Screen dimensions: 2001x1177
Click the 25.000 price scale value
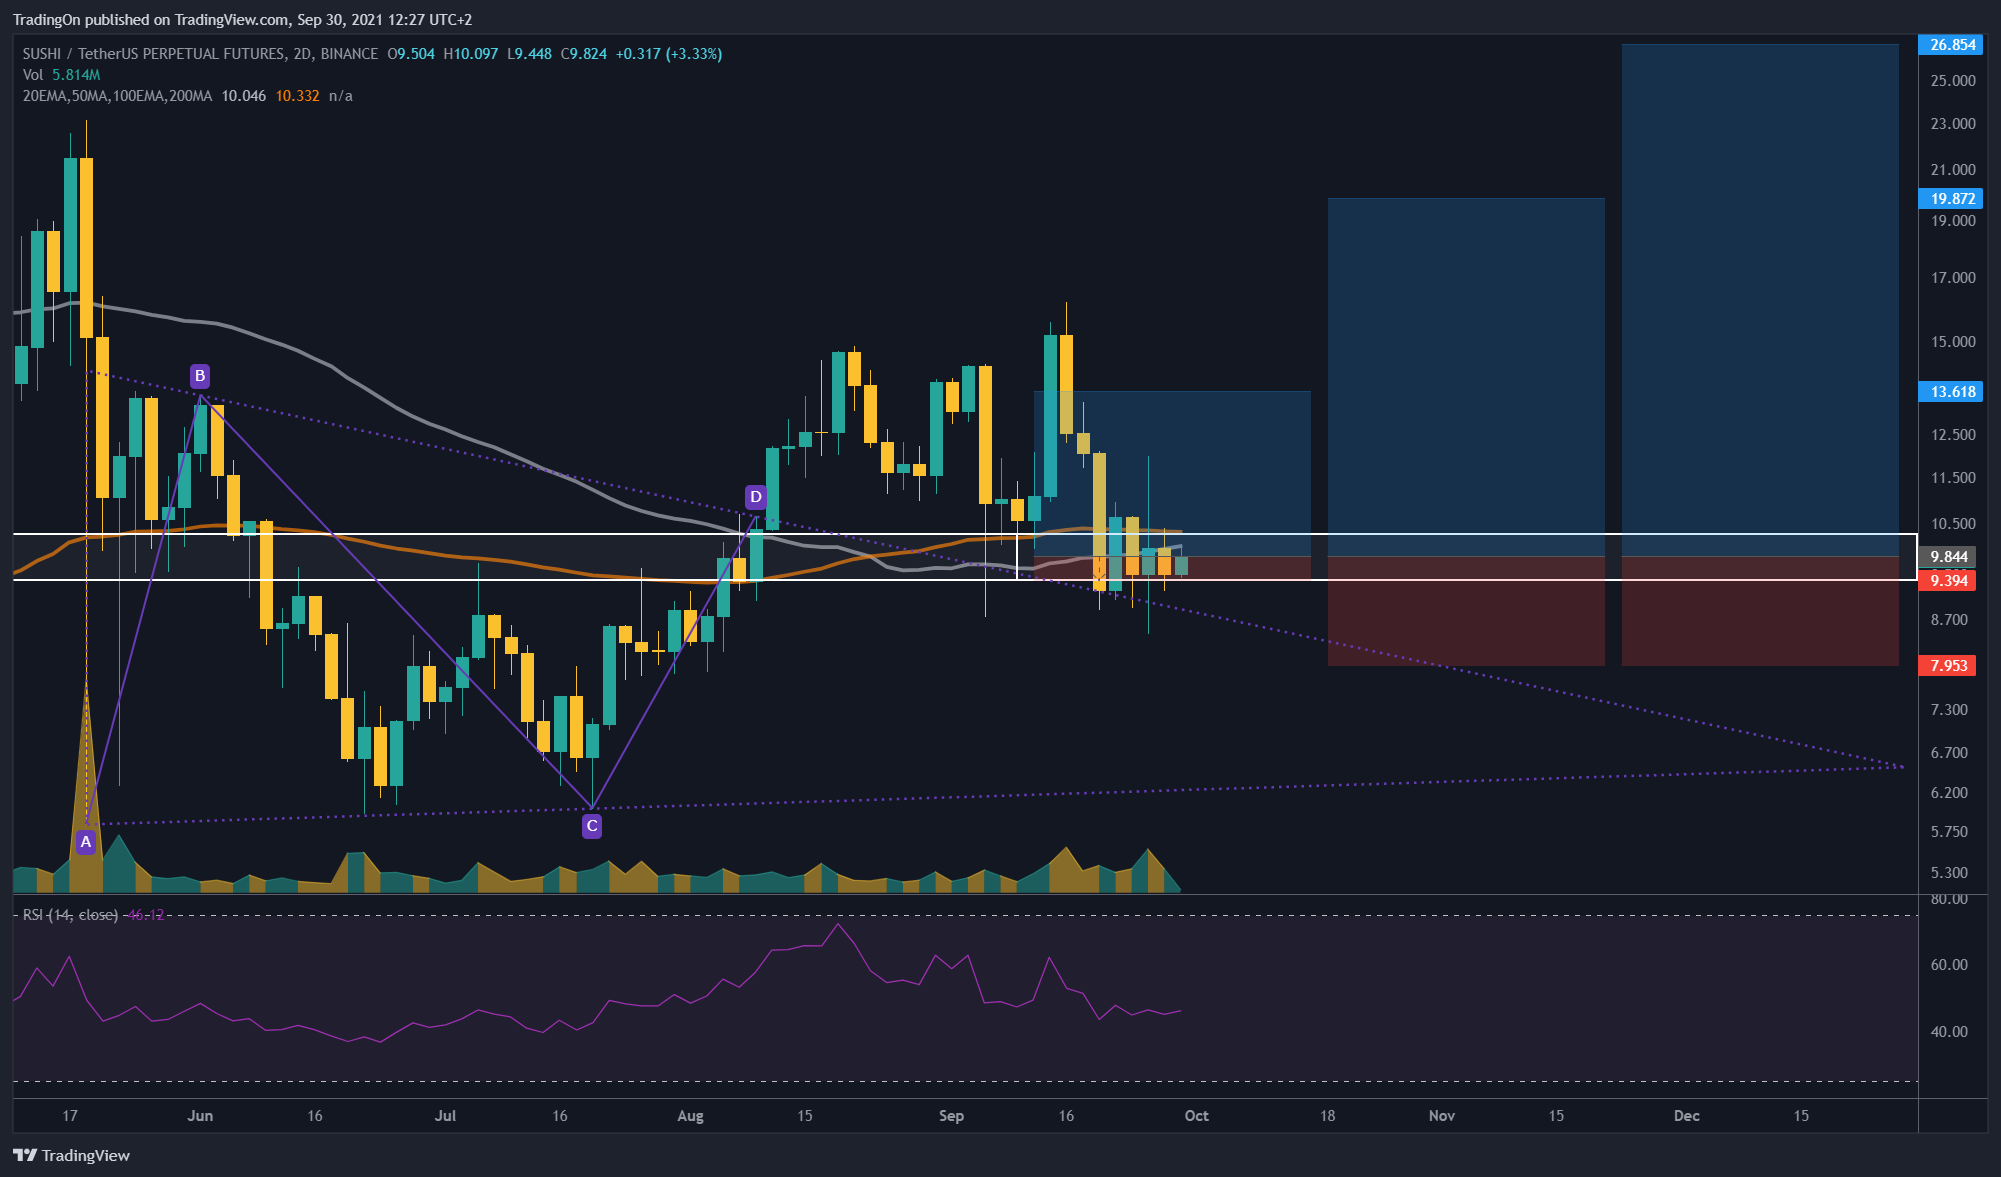point(1953,80)
